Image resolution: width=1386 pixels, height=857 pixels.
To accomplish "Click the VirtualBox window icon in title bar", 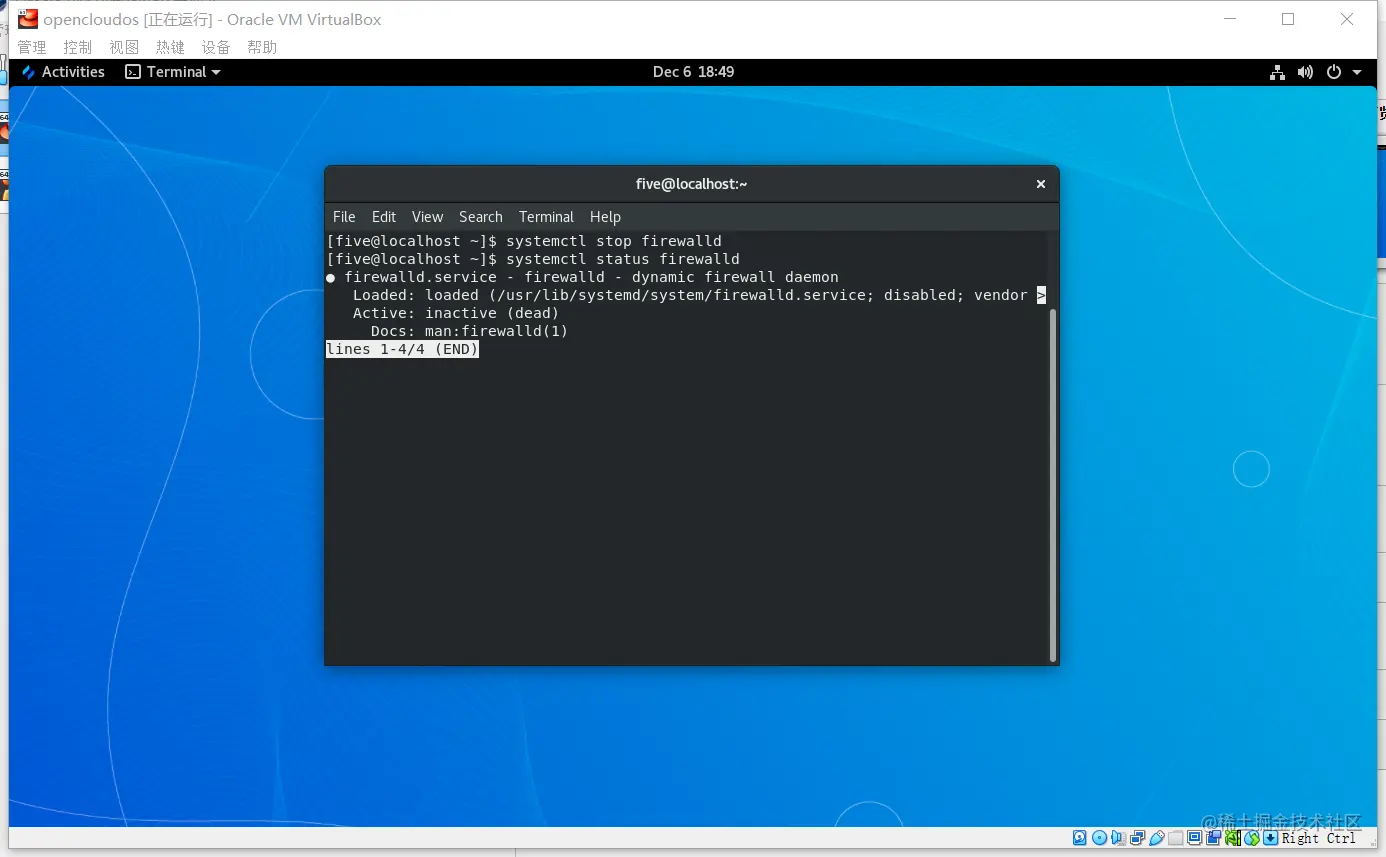I will point(28,19).
